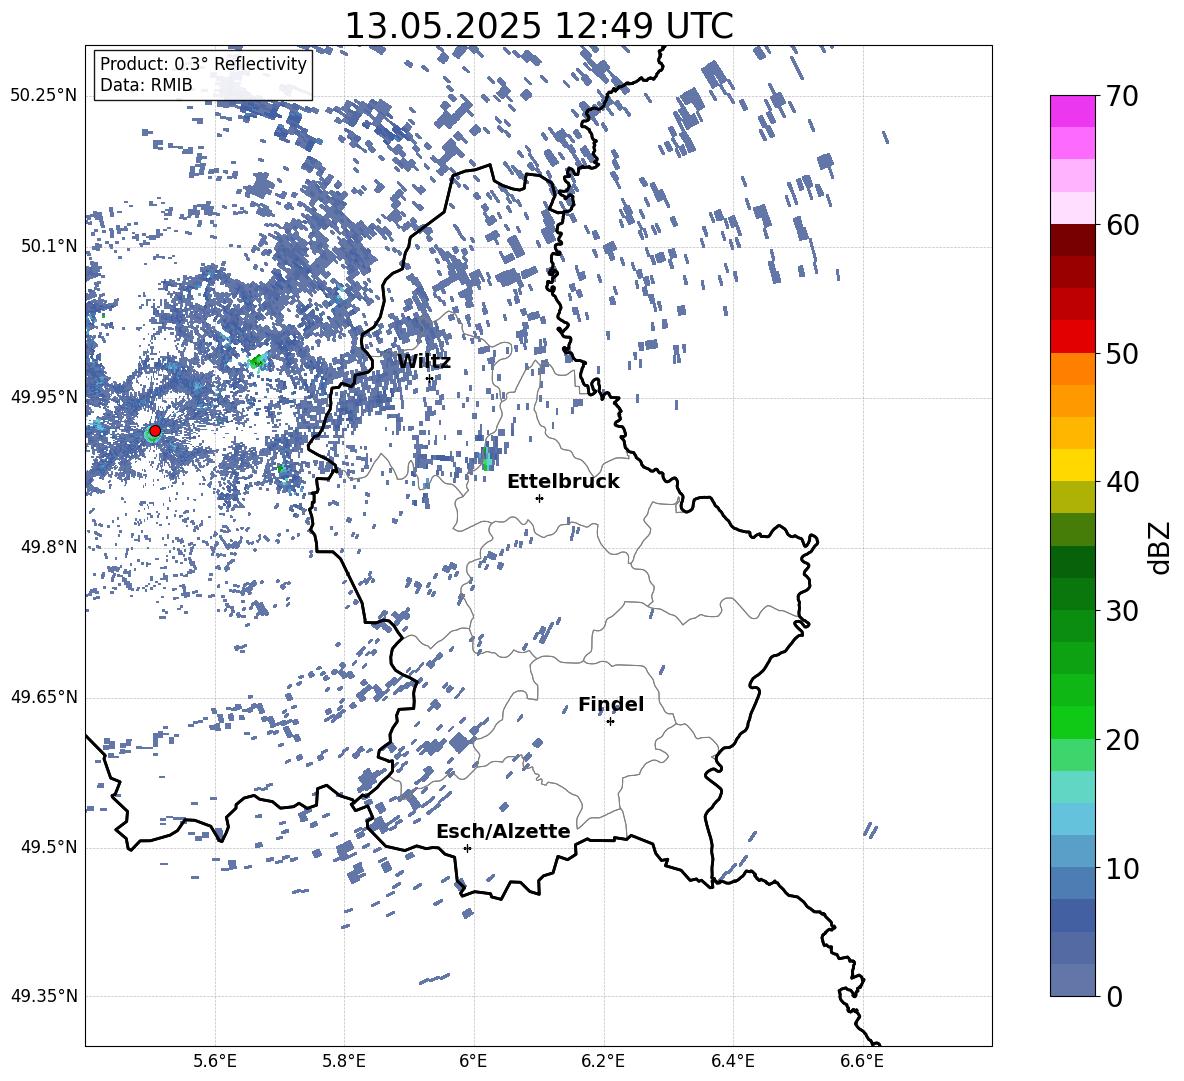Click the title '13.05.2025 12:49 UTC'
The height and width of the screenshot is (1081, 1184).
[539, 26]
